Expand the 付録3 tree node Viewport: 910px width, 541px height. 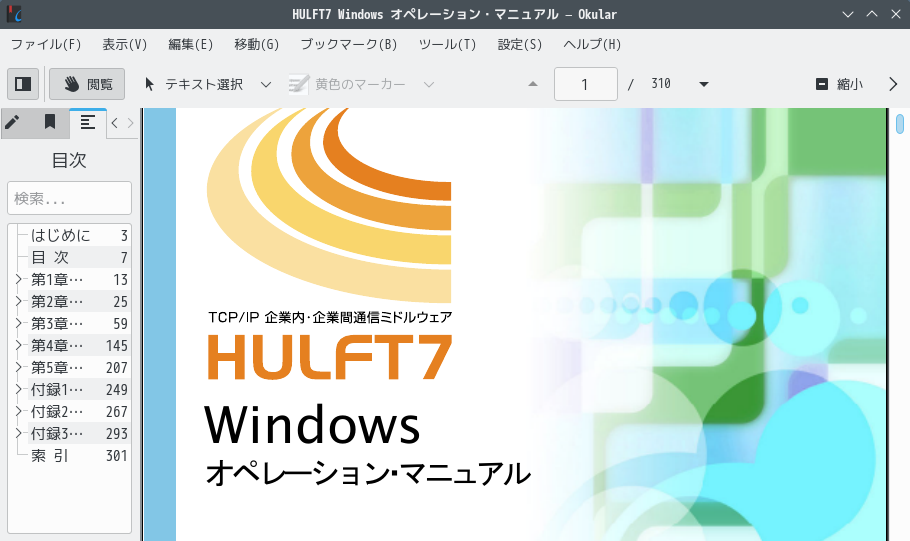[x=19, y=434]
